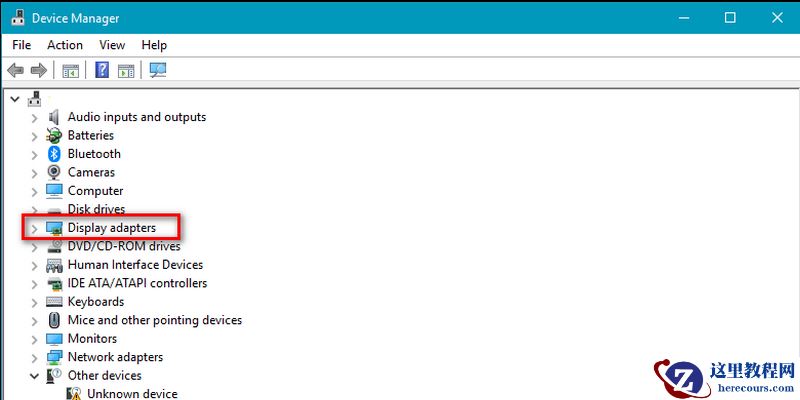Screen dimensions: 800x400
Task: Select the Other devices label
Action: [x=105, y=376]
